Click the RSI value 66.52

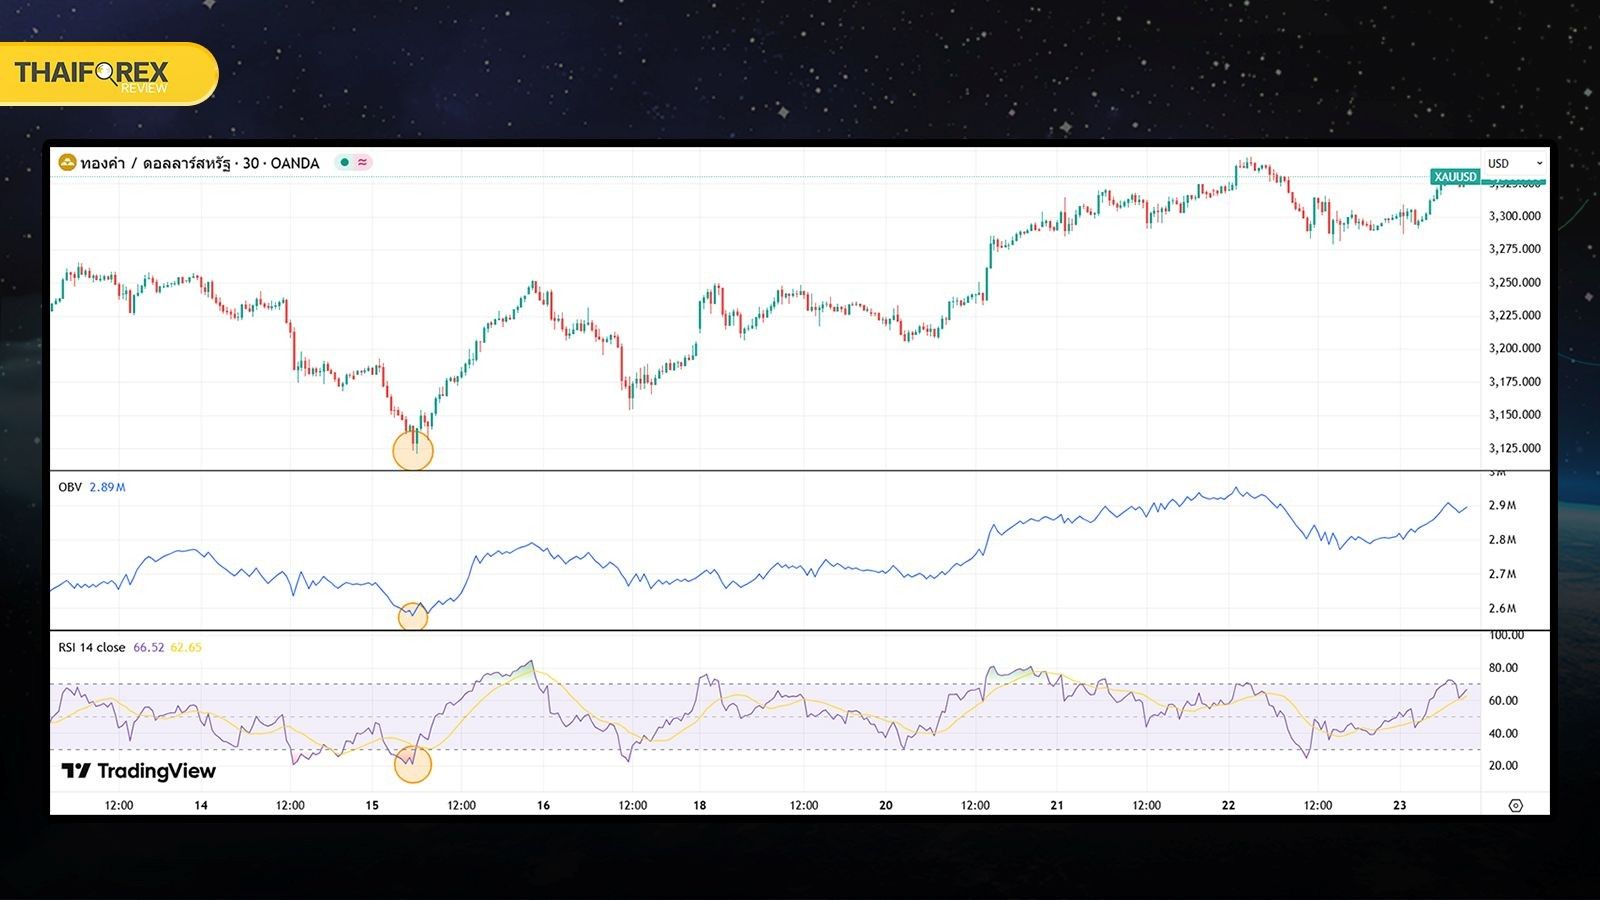pyautogui.click(x=148, y=647)
